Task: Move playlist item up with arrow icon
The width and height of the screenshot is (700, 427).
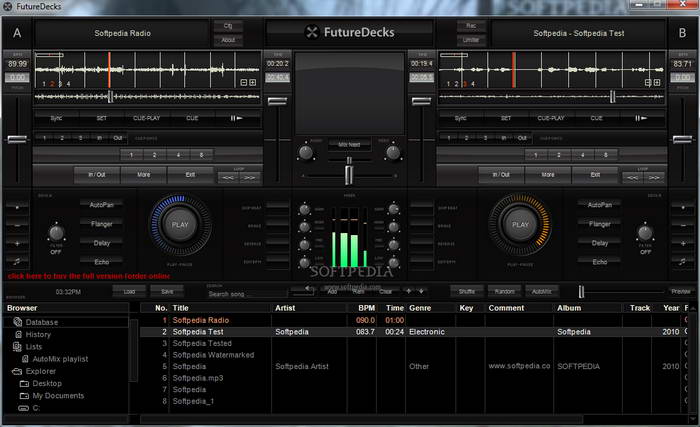Action: pyautogui.click(x=408, y=291)
